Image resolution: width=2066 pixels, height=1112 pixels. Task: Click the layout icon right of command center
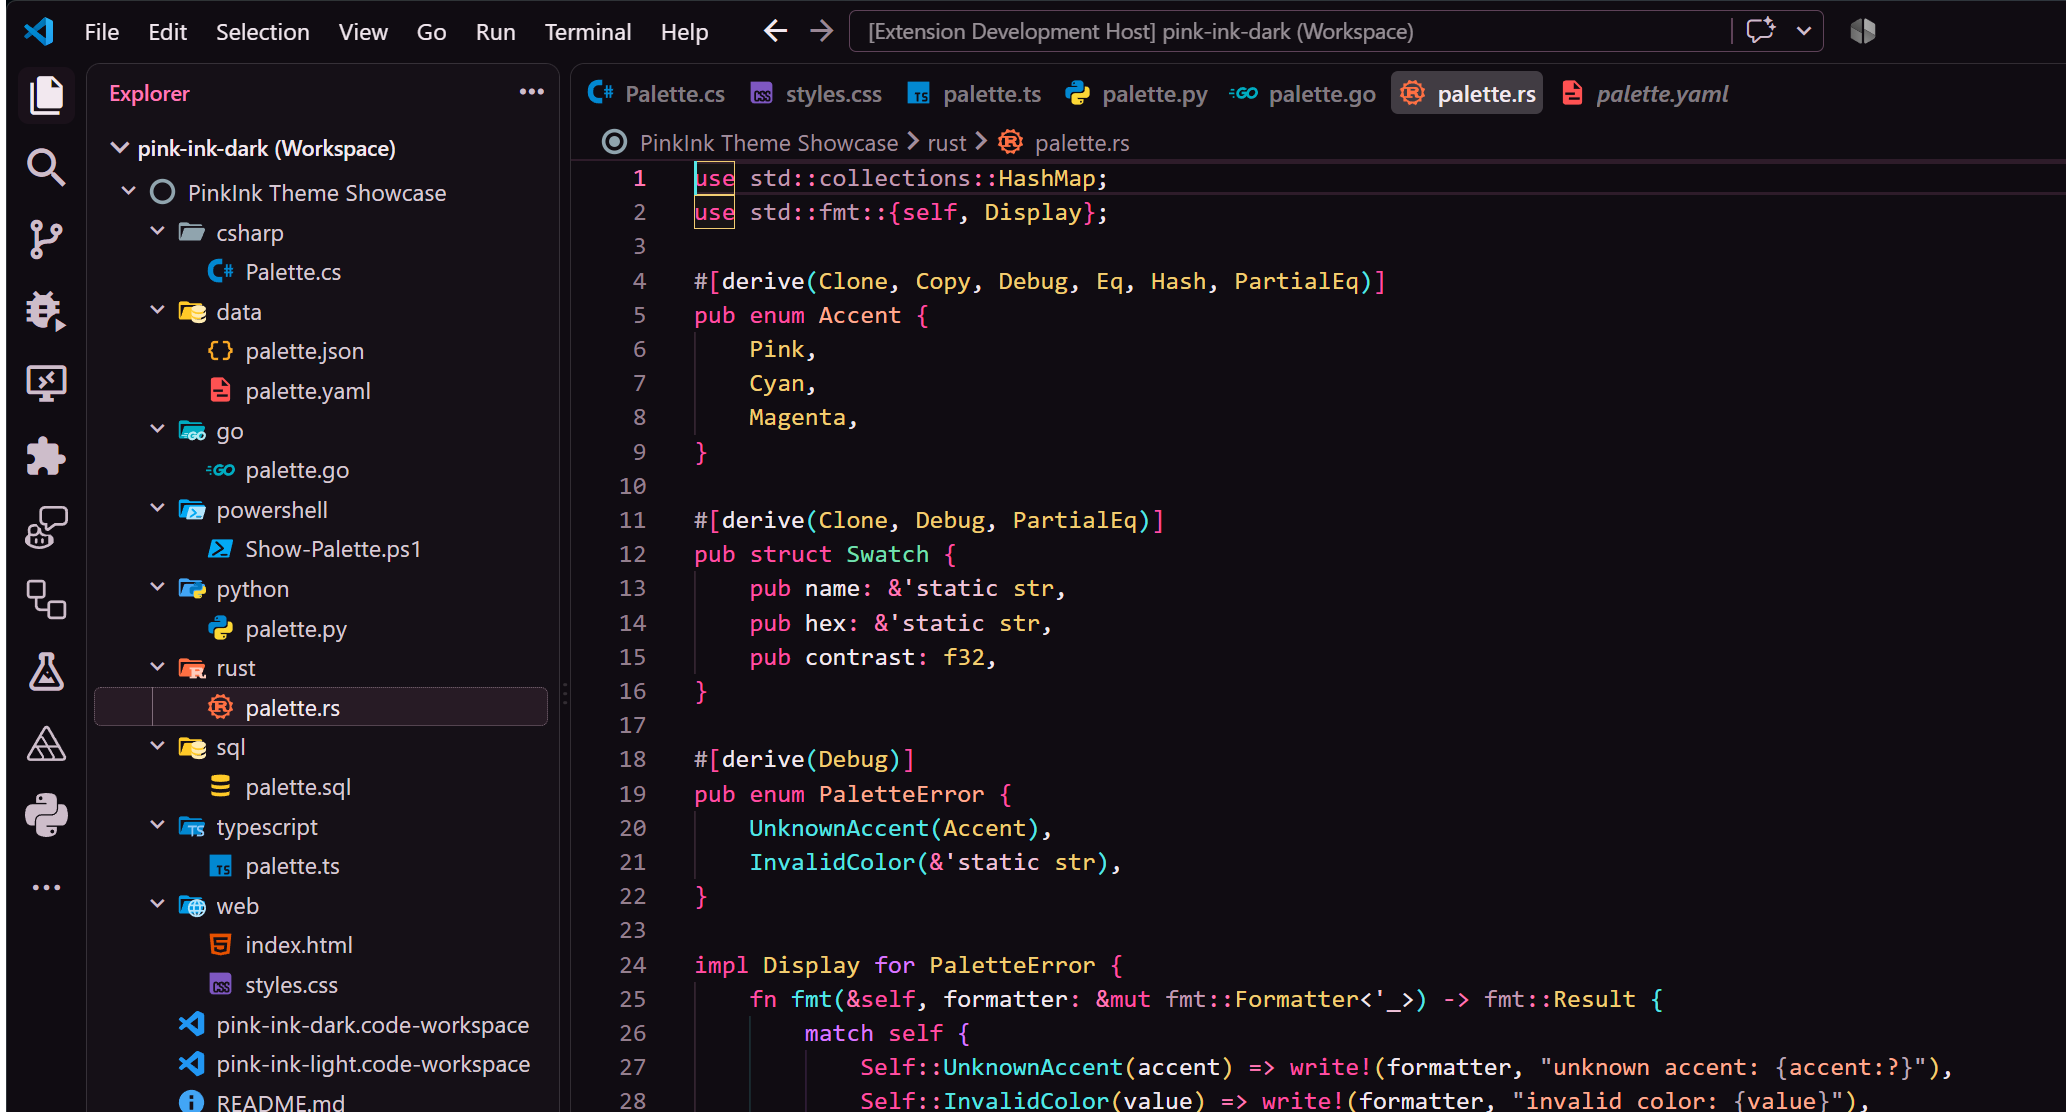pyautogui.click(x=1862, y=31)
